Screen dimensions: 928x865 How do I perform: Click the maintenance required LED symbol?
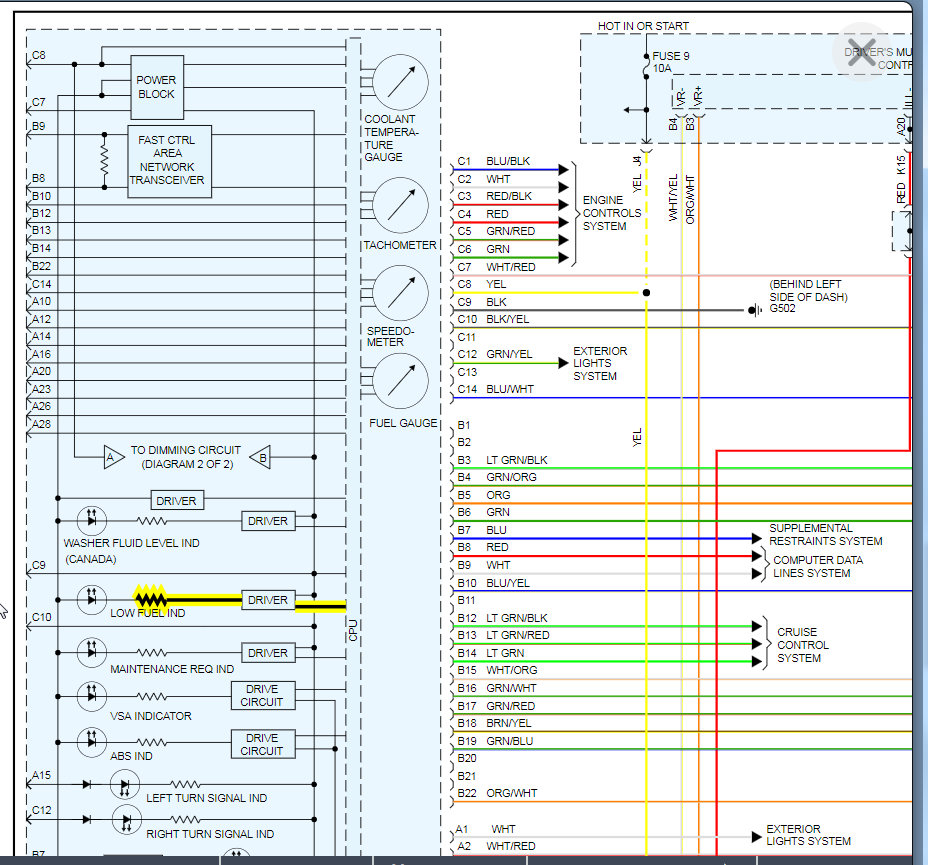tap(92, 652)
